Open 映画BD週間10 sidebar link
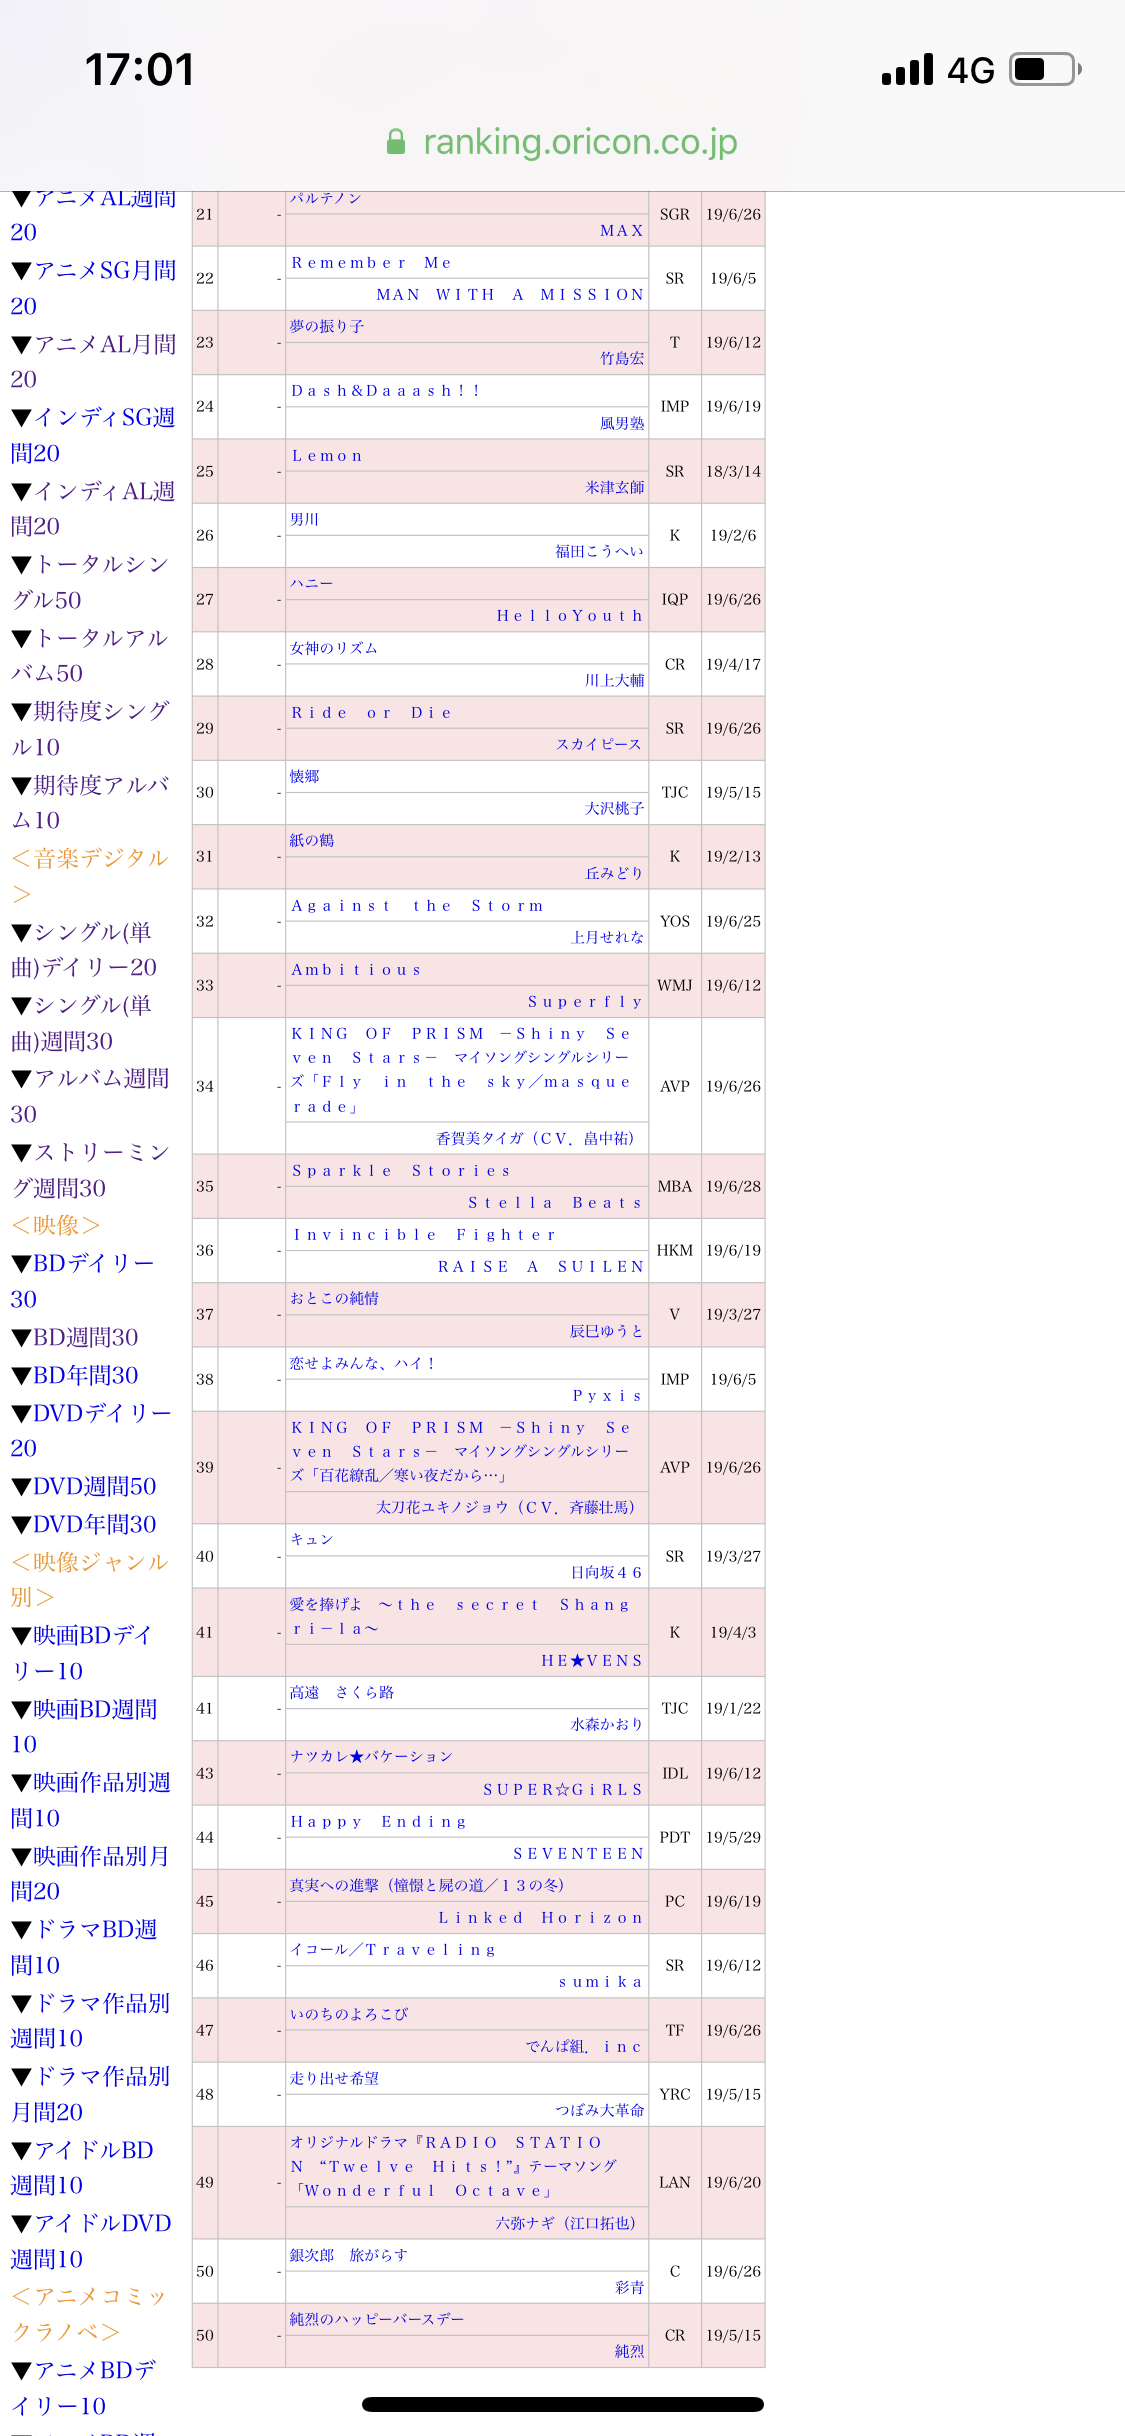The image size is (1125, 2436). pos(85,1726)
